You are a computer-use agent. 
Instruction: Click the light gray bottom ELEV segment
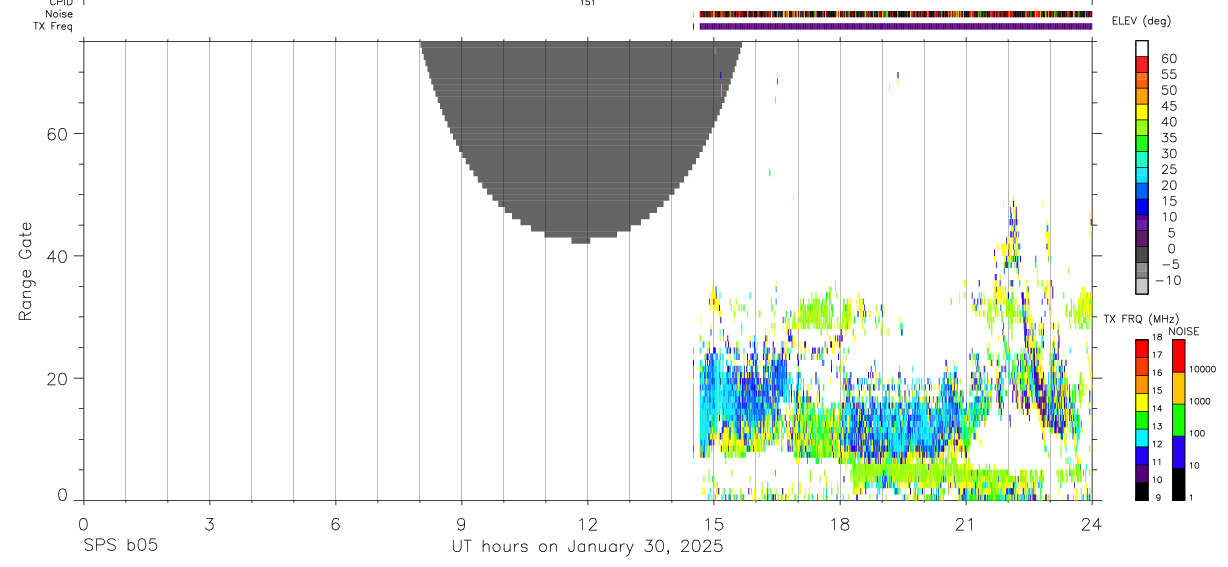point(1141,286)
